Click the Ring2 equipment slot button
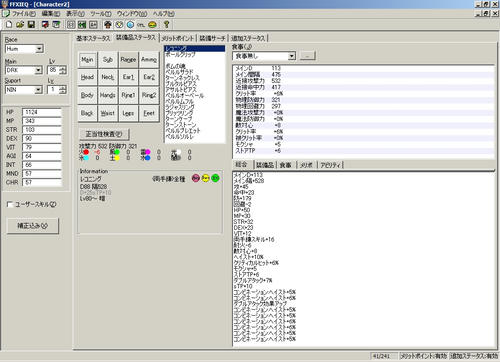The image size is (500, 362). (x=149, y=95)
